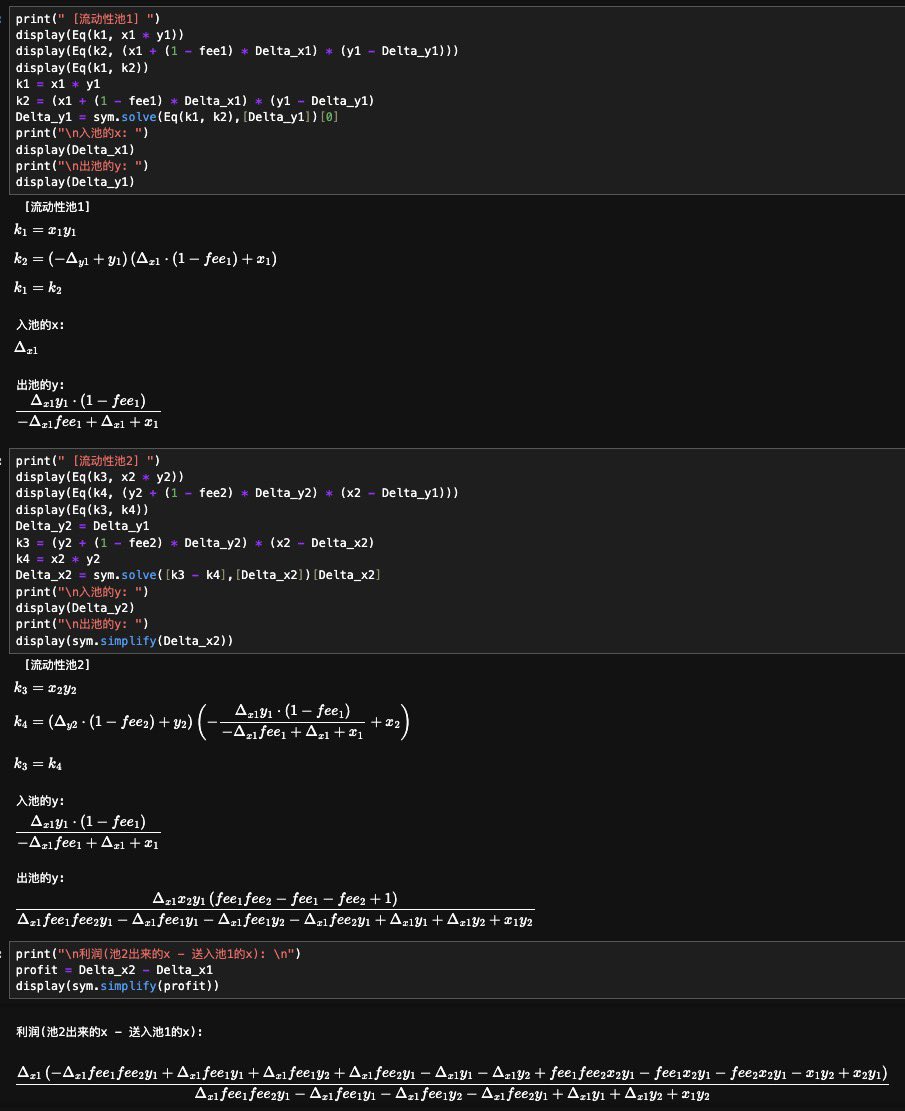Viewport: 905px width, 1111px height.
Task: Click the print("[流动性池2]") code line
Action: pos(87,461)
